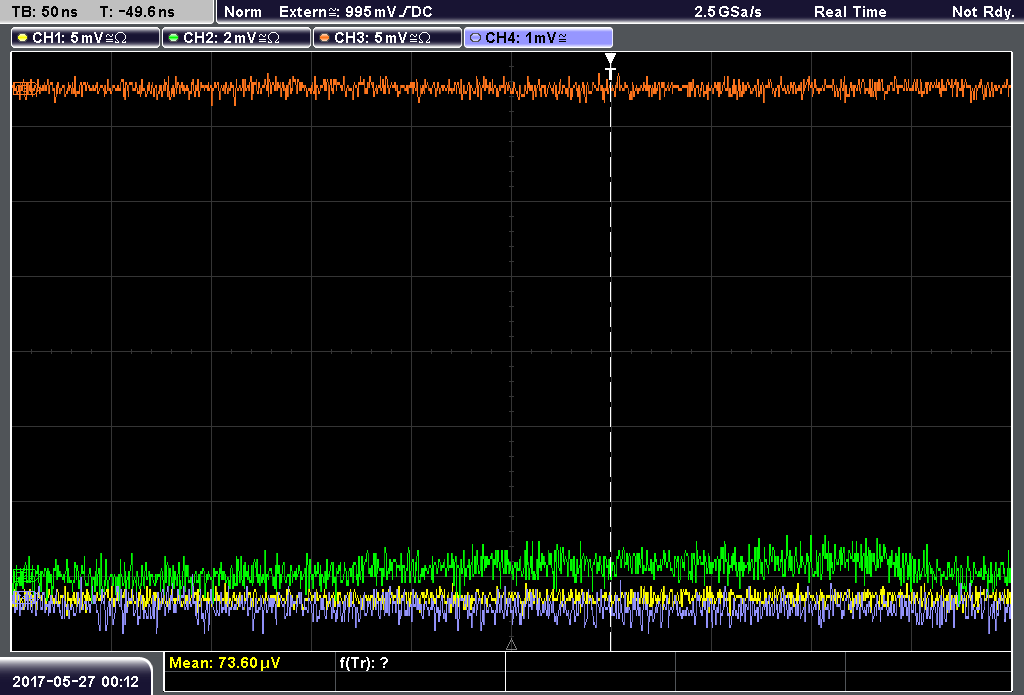
Task: Select the CH2 2 mV channel tab
Action: tap(236, 38)
